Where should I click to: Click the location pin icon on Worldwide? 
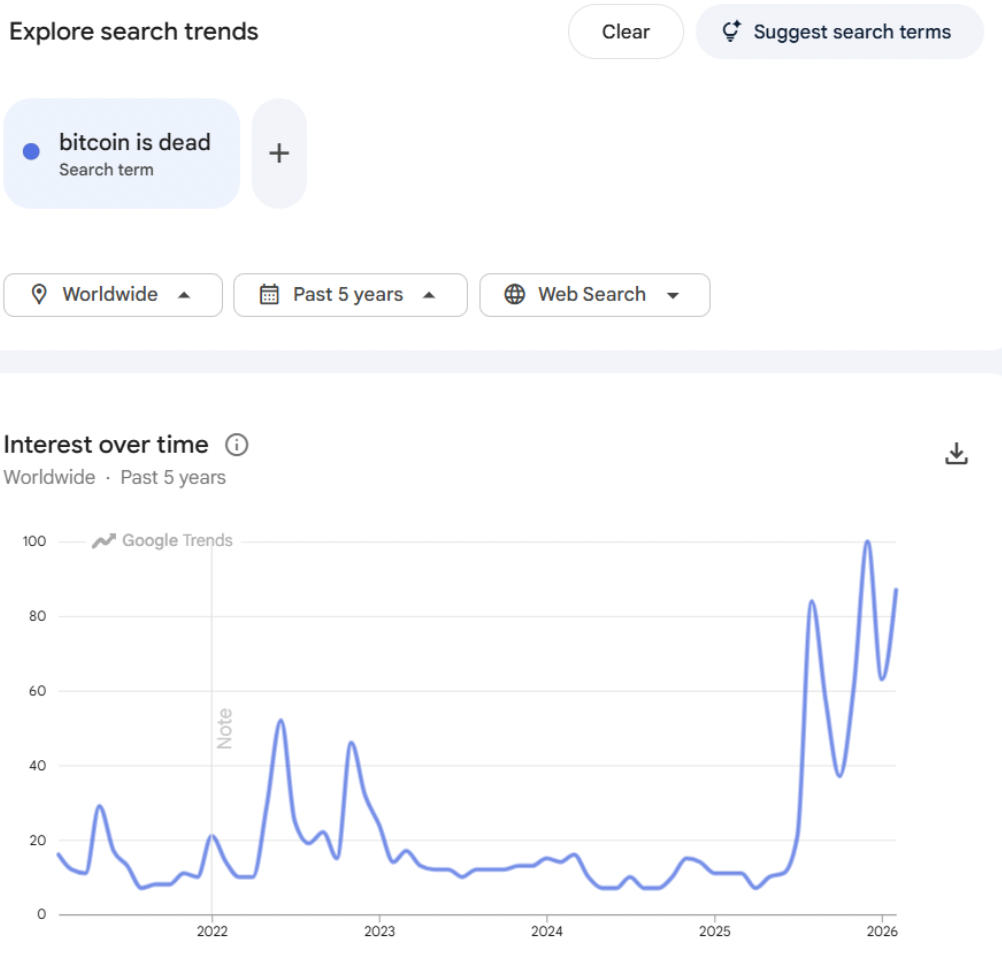(39, 295)
